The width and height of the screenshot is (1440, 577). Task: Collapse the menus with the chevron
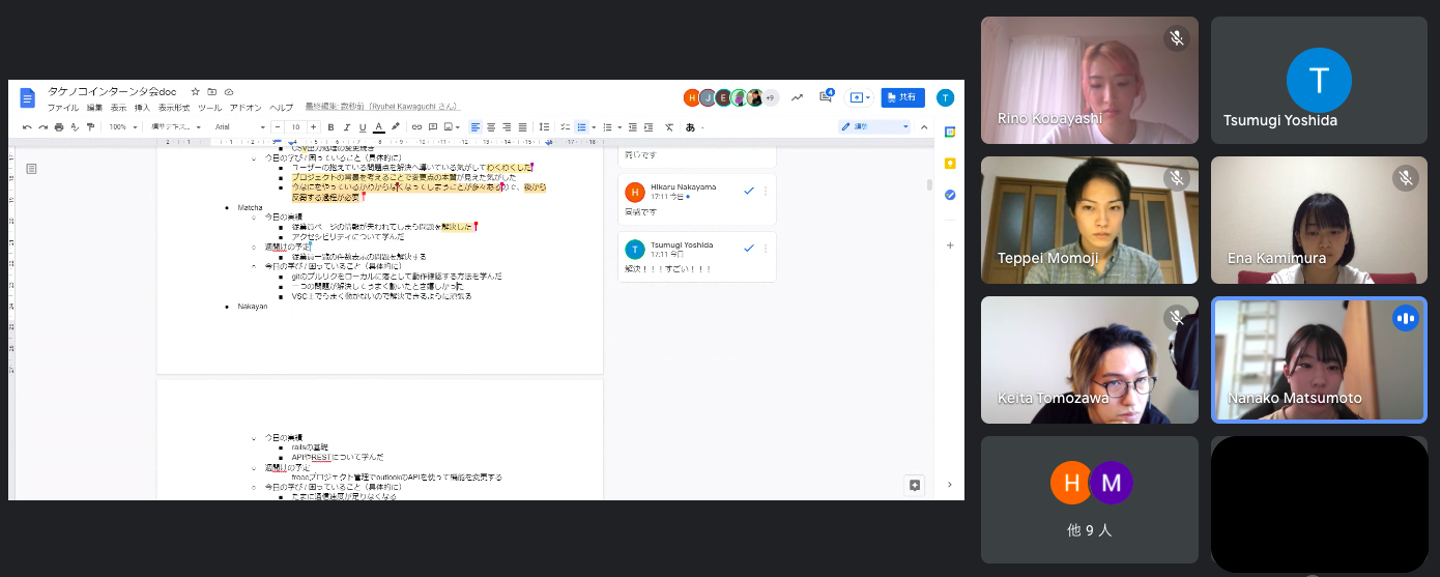point(924,127)
